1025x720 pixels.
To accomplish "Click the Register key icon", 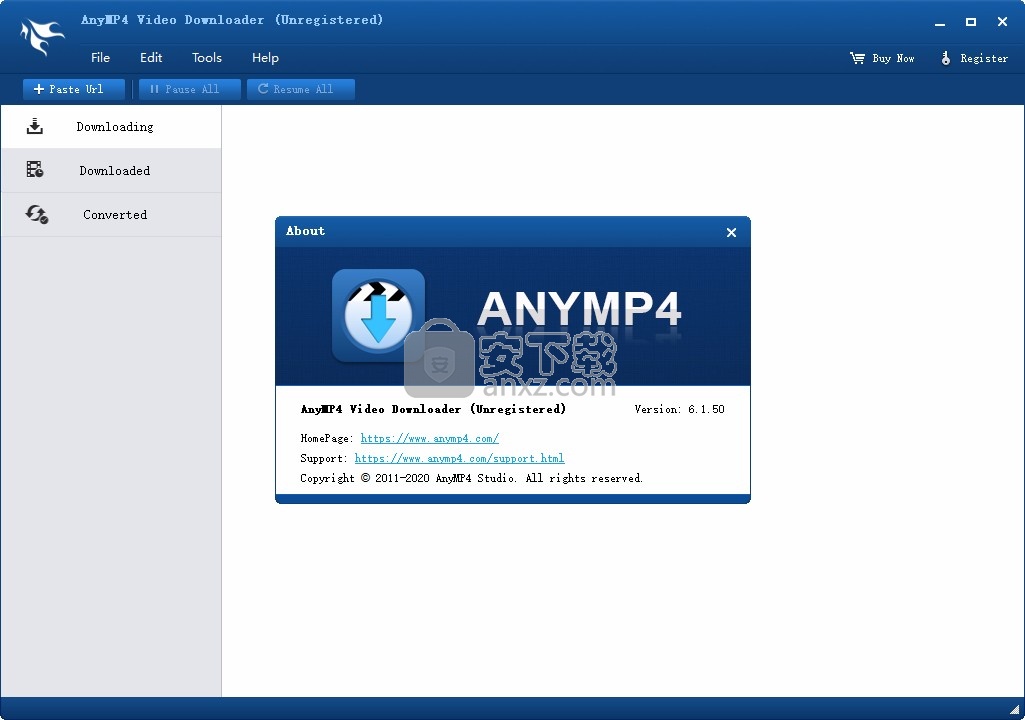I will coord(945,58).
